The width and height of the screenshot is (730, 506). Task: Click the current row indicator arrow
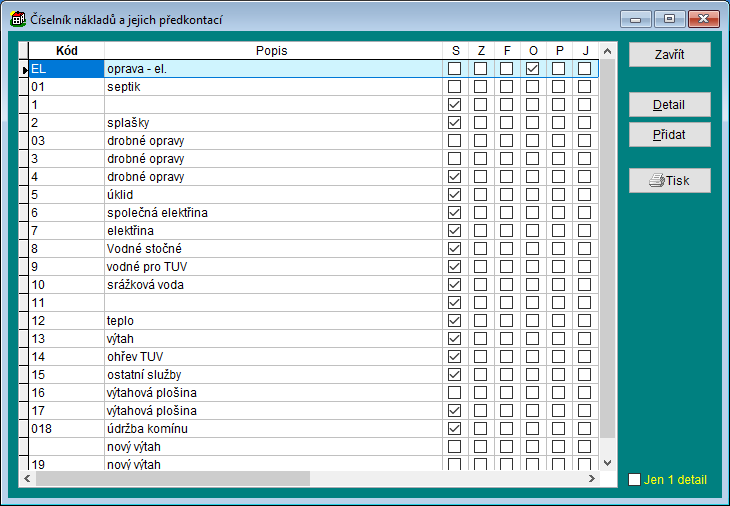tap(23, 69)
